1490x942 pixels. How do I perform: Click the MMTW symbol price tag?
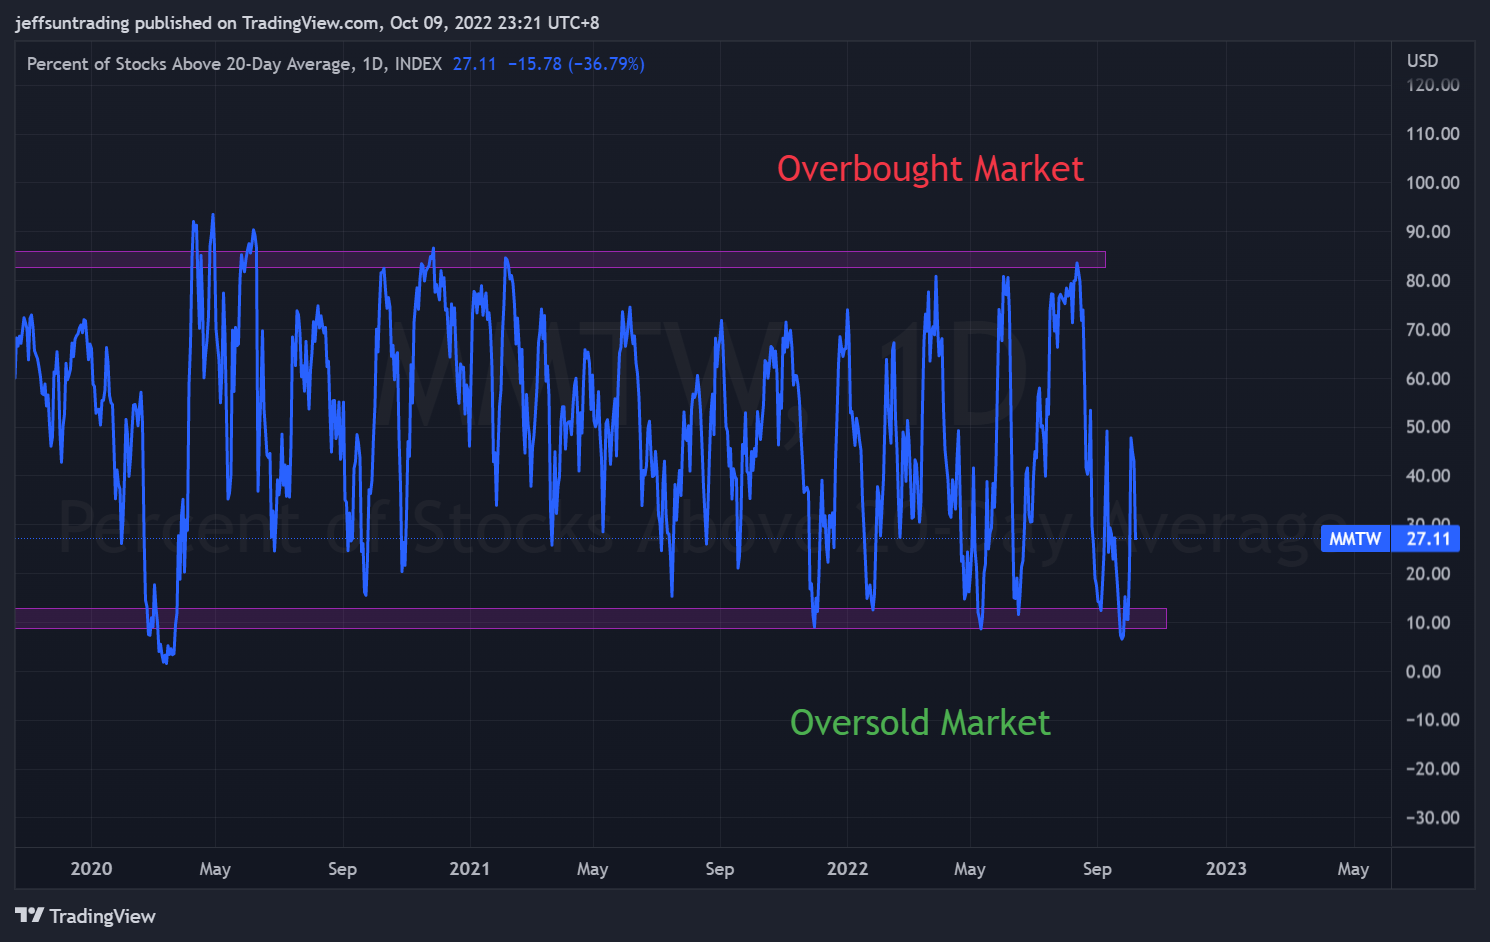[1355, 539]
